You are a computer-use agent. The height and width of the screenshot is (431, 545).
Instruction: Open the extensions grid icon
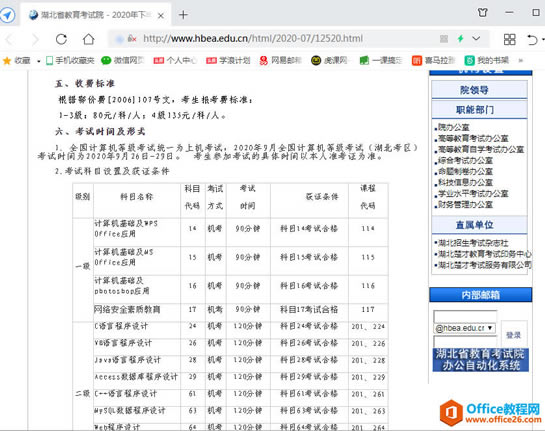coord(510,39)
